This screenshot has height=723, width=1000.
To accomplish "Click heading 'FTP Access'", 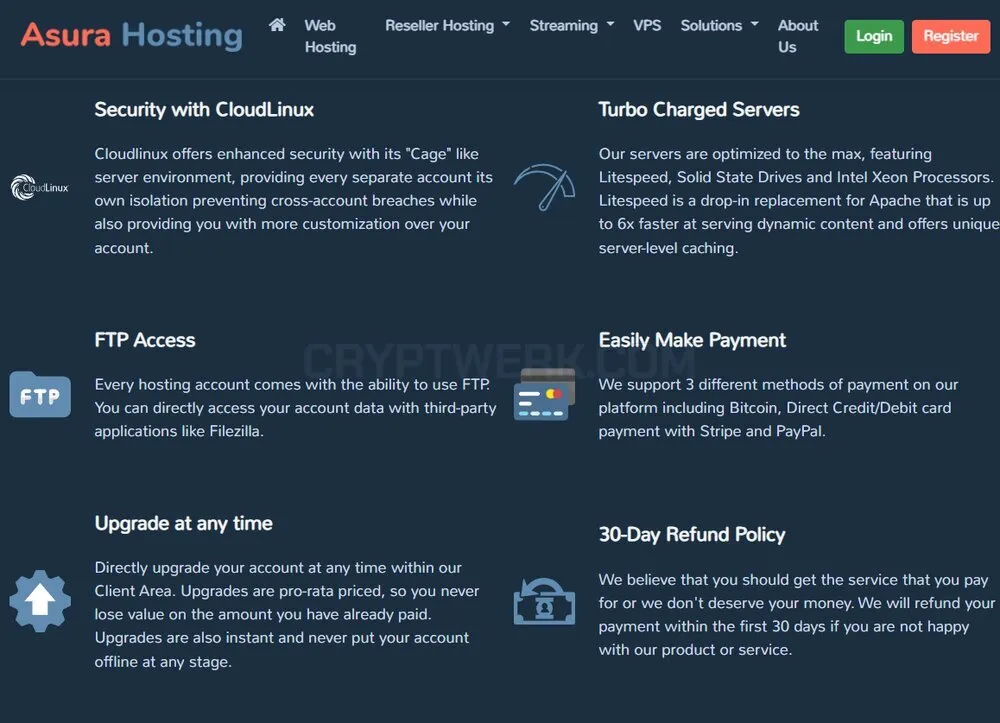I will (145, 340).
